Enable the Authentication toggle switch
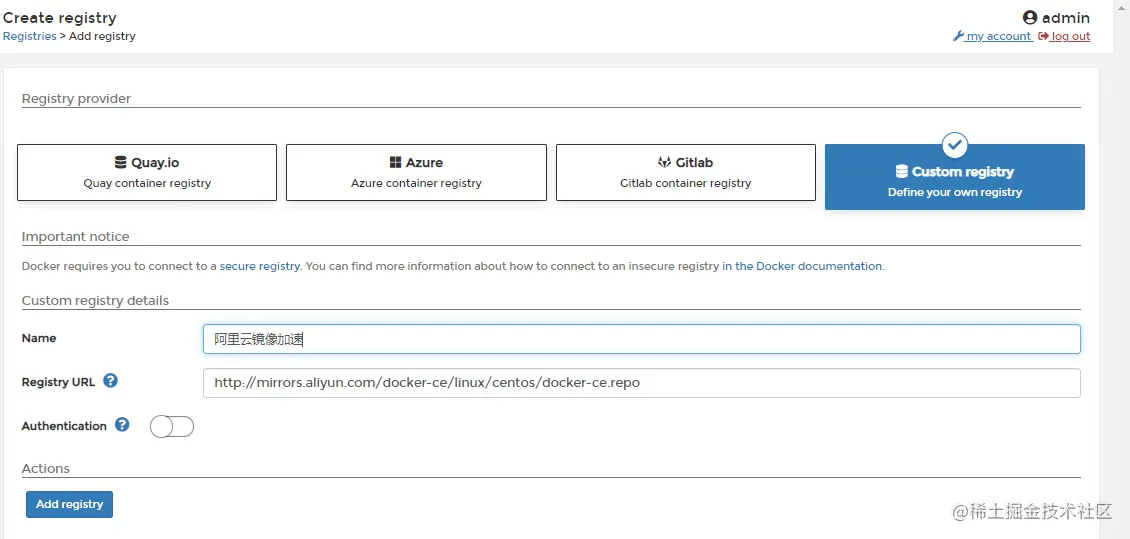 click(172, 427)
